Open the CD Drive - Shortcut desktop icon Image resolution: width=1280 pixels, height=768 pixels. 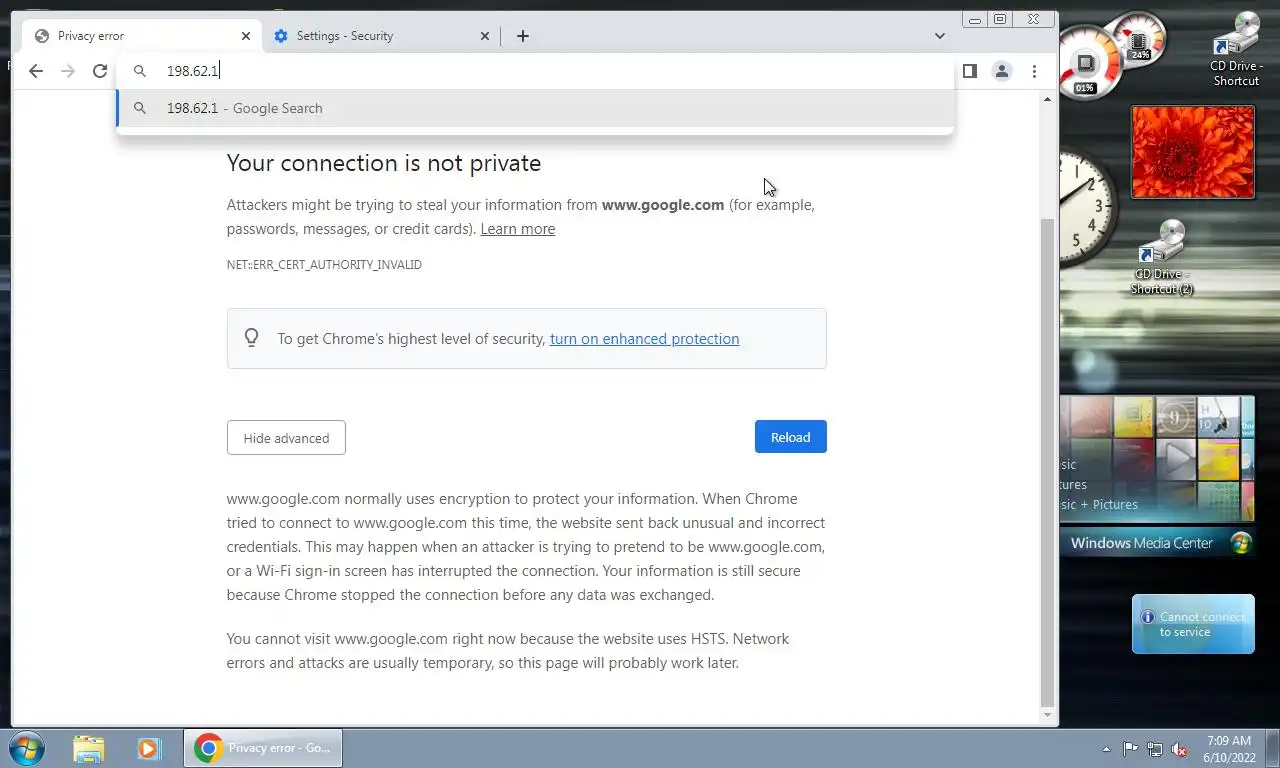click(x=1237, y=50)
